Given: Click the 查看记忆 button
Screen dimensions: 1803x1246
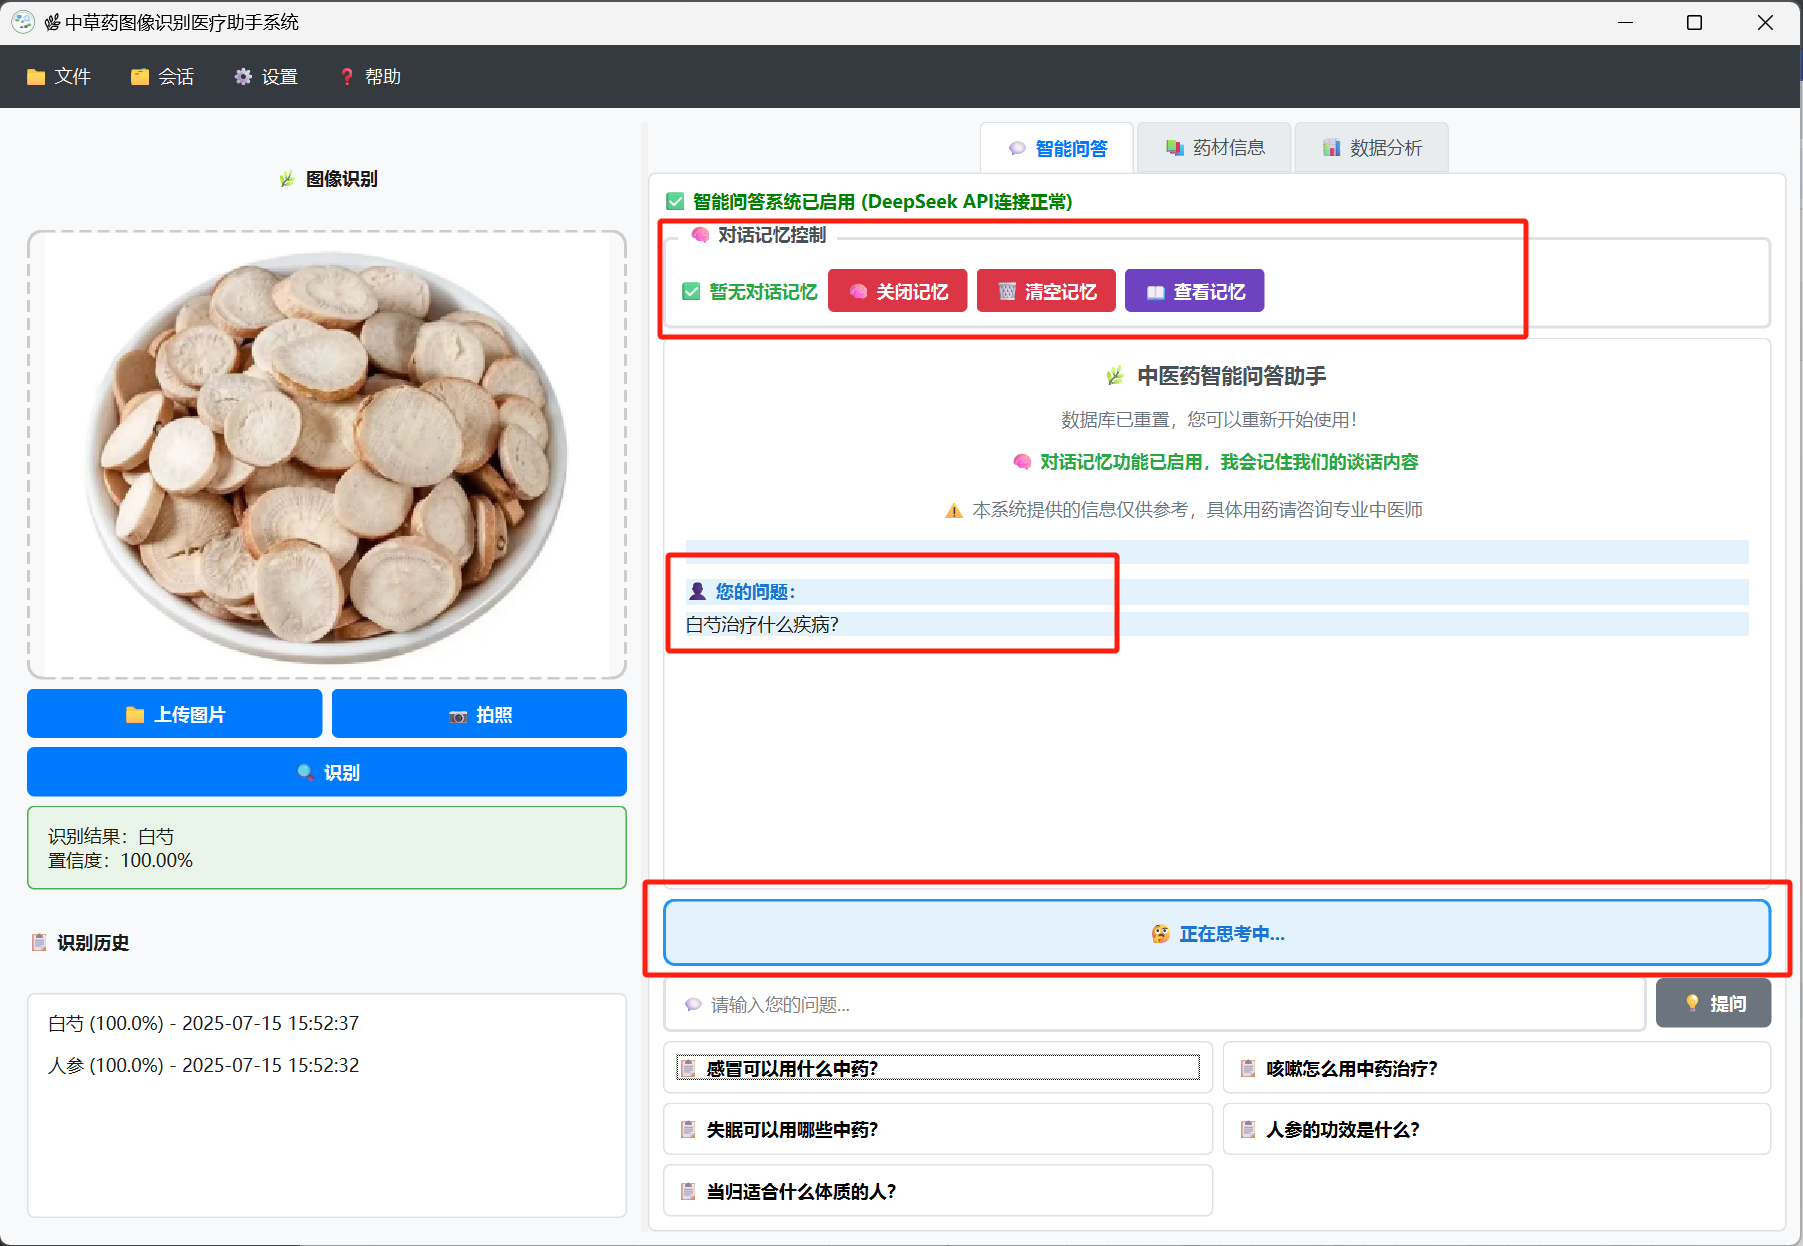Looking at the screenshot, I should click(1194, 291).
